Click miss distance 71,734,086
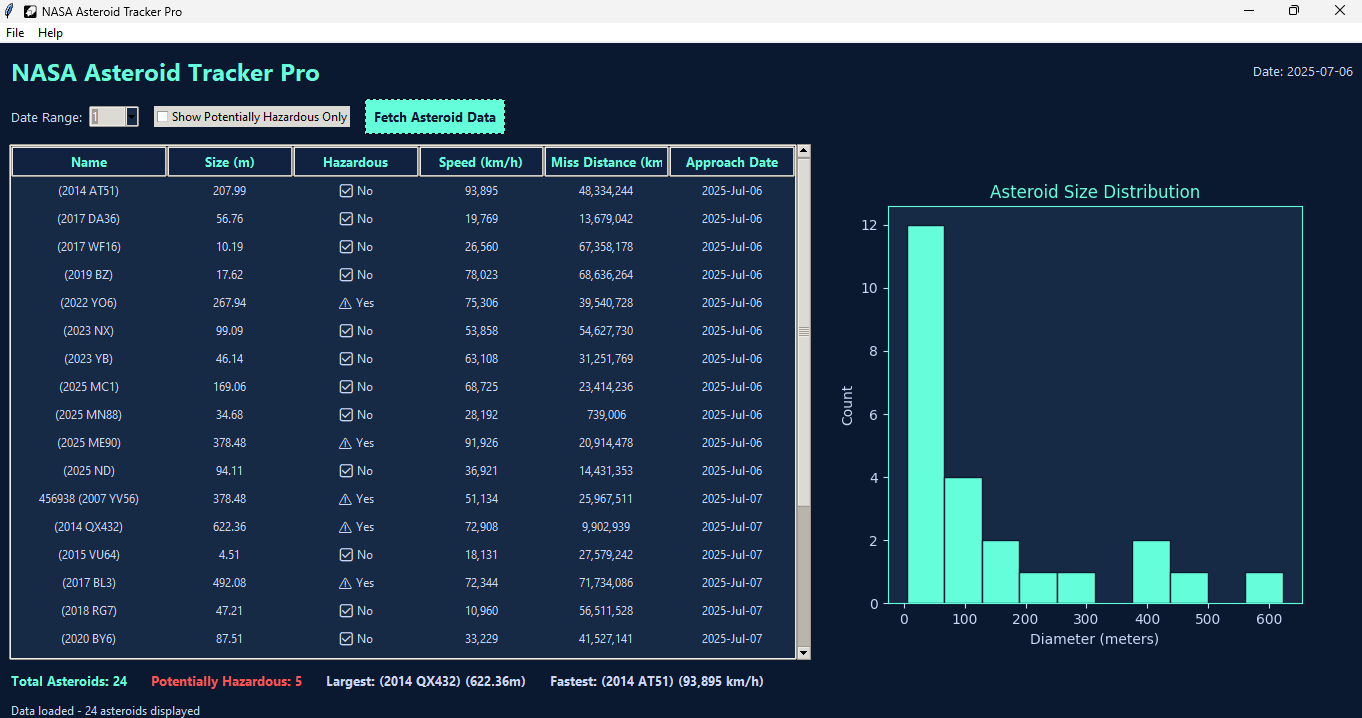 point(606,583)
